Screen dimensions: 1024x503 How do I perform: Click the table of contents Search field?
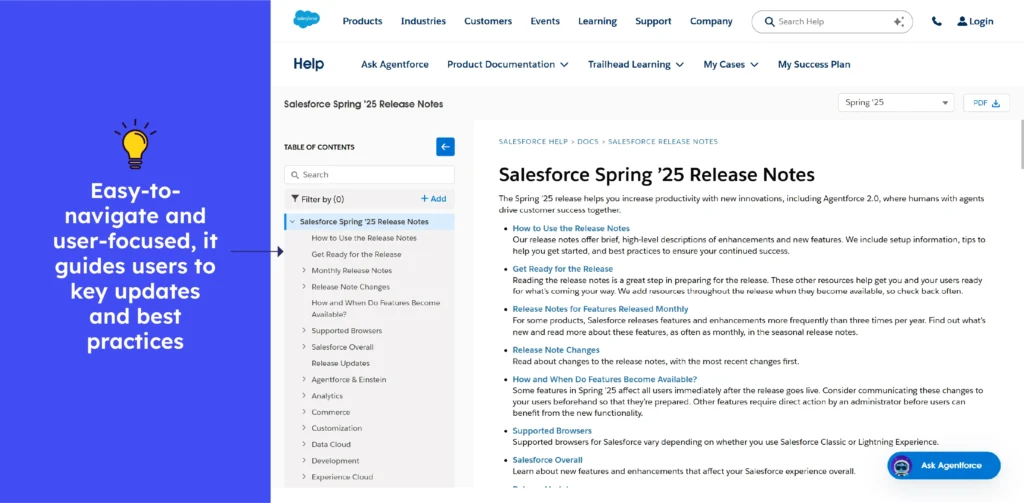(369, 174)
